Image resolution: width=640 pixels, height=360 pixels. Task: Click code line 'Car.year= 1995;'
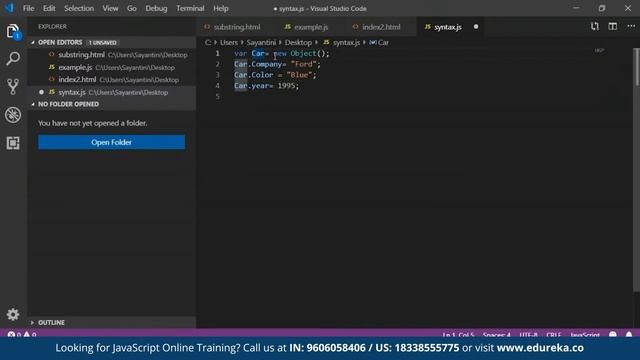coord(267,86)
